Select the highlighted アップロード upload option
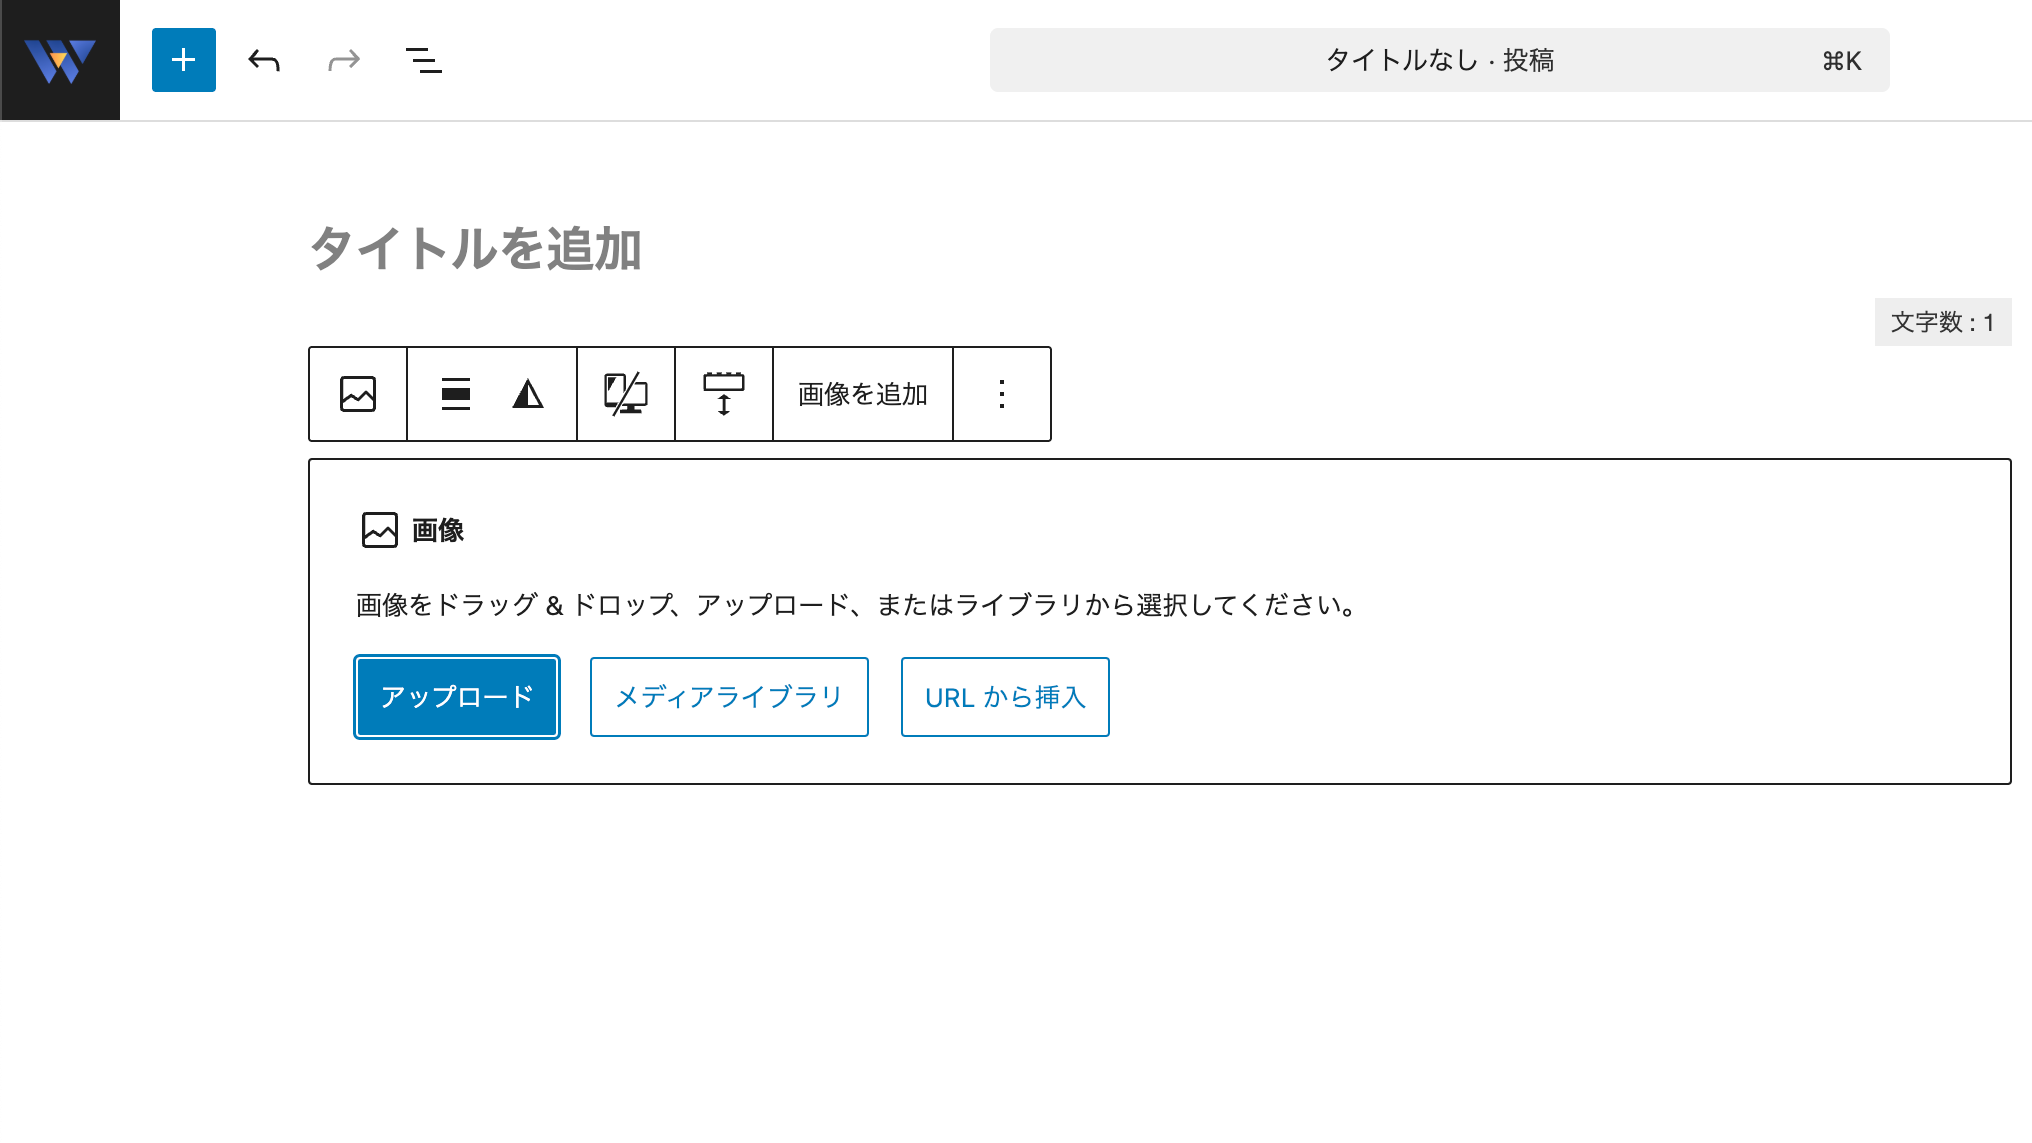 [x=456, y=697]
